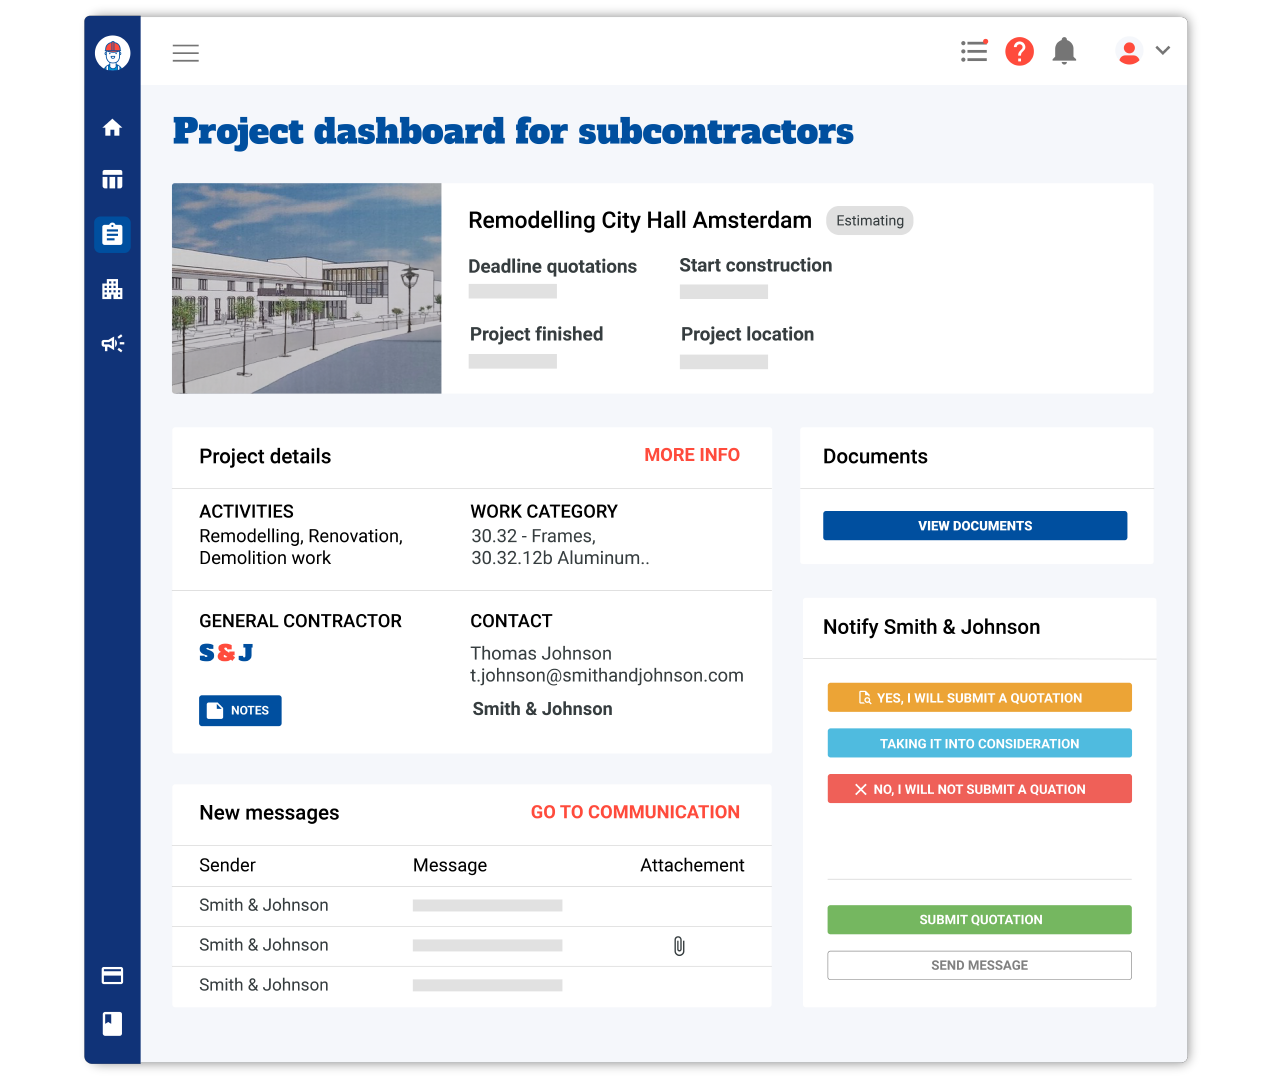The height and width of the screenshot is (1080, 1280).
Task: Choose Yes, I will submit a quotation
Action: pyautogui.click(x=980, y=698)
